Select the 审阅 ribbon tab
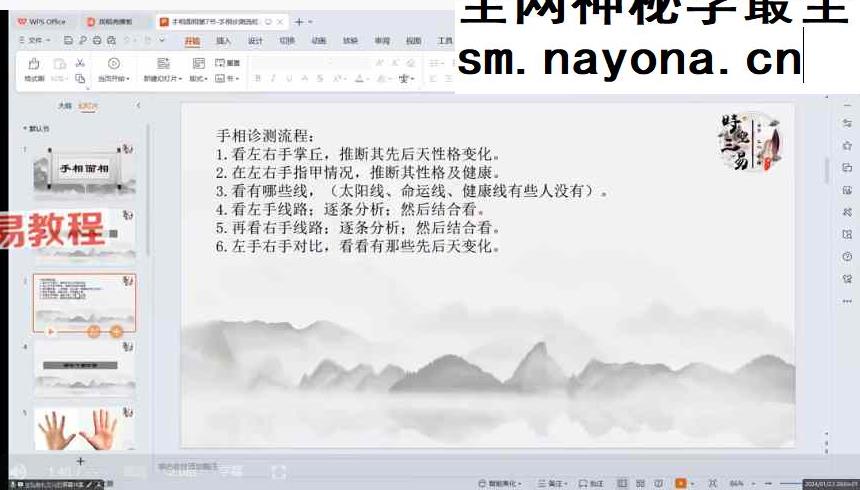Image resolution: width=860 pixels, height=490 pixels. (382, 41)
